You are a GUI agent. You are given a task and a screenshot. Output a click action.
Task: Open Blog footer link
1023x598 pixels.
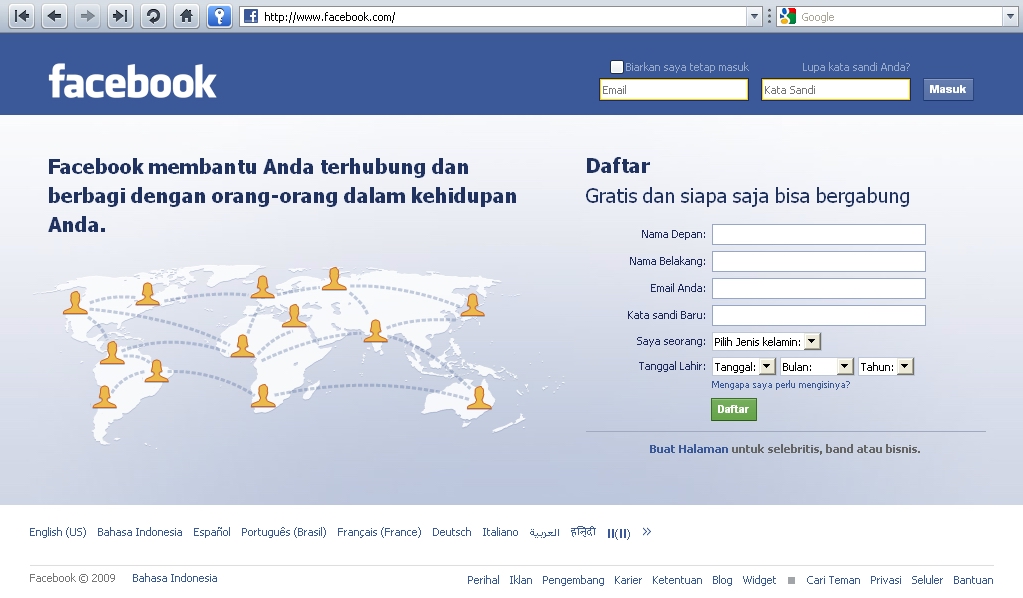click(722, 580)
